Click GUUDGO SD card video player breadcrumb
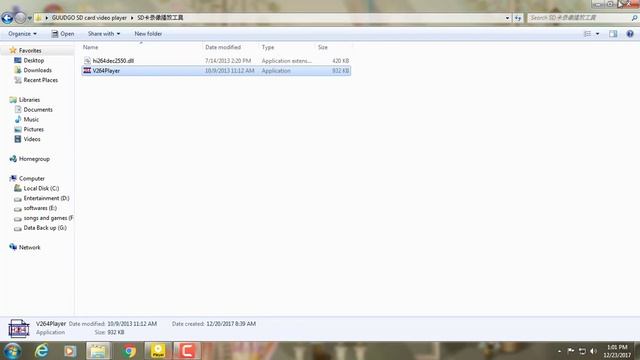The width and height of the screenshot is (640, 360). pos(89,18)
